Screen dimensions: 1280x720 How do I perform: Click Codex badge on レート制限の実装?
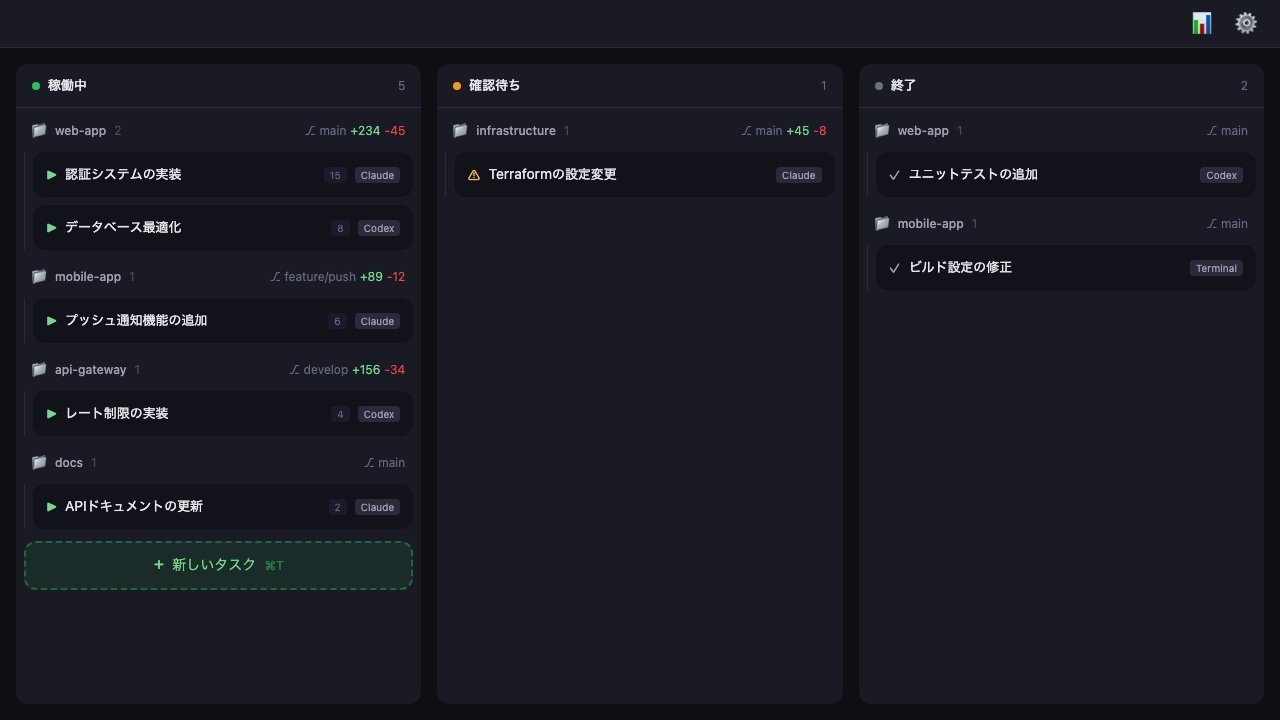(379, 414)
